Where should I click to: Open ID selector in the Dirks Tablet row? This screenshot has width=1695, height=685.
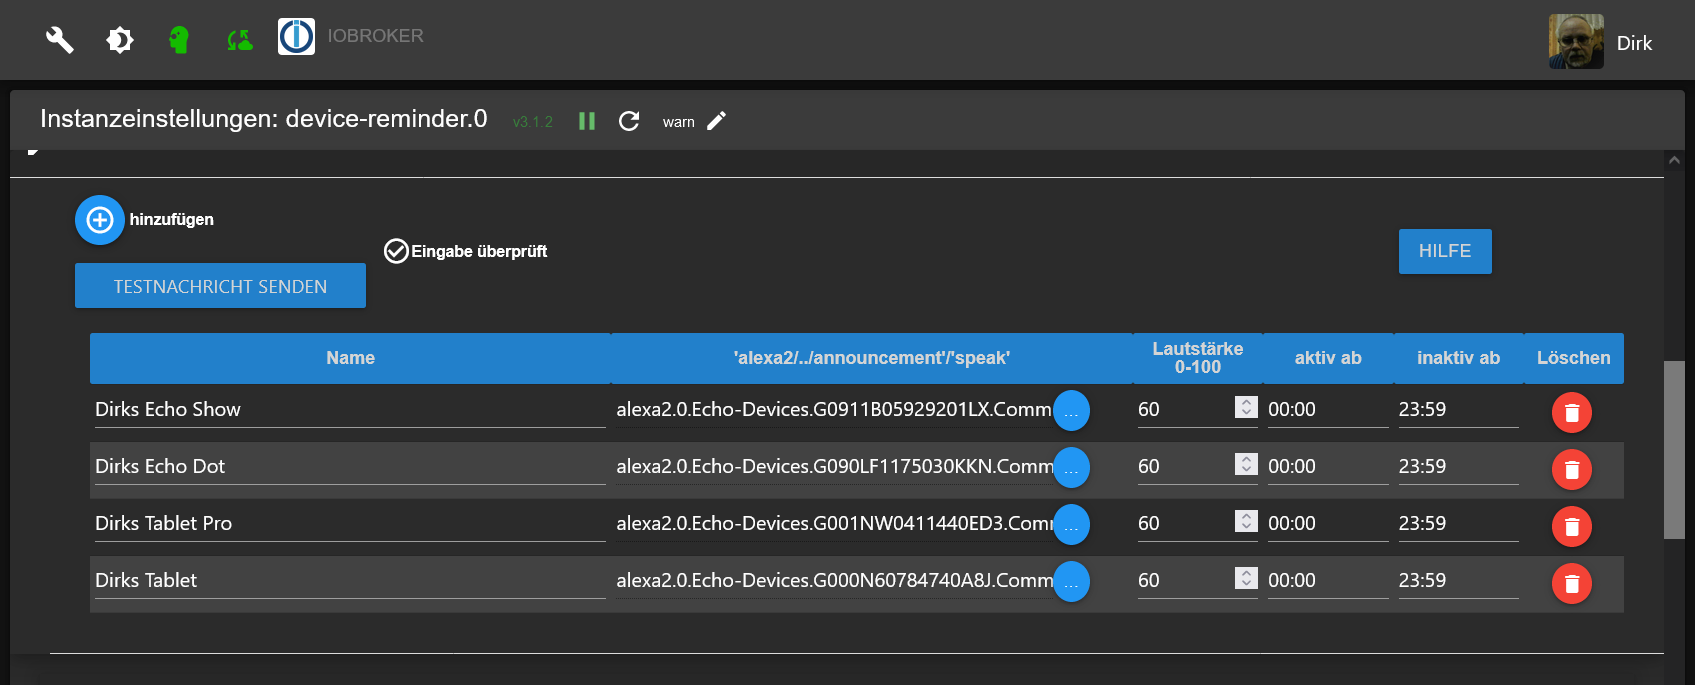(1071, 581)
